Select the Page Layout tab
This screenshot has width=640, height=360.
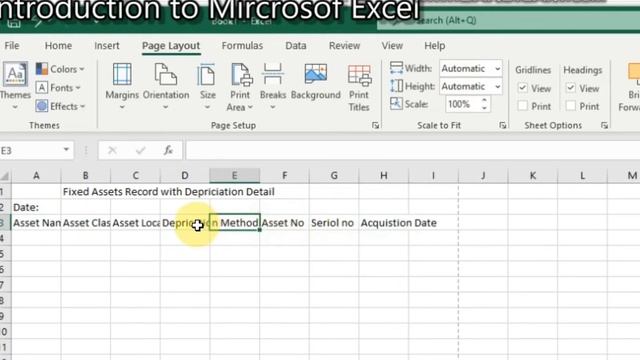pyautogui.click(x=171, y=46)
